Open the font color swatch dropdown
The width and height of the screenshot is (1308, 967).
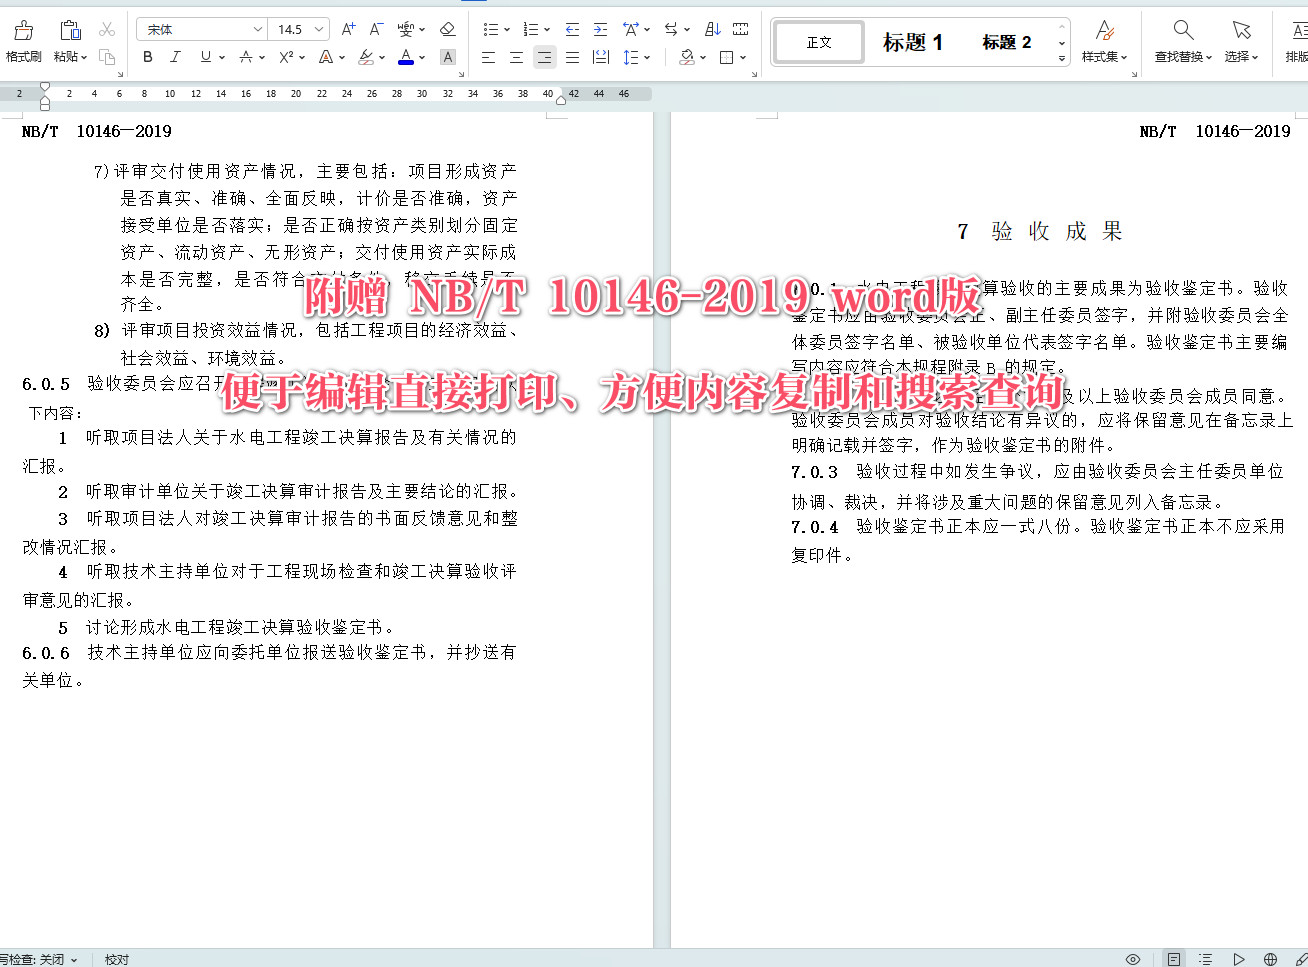(404, 56)
